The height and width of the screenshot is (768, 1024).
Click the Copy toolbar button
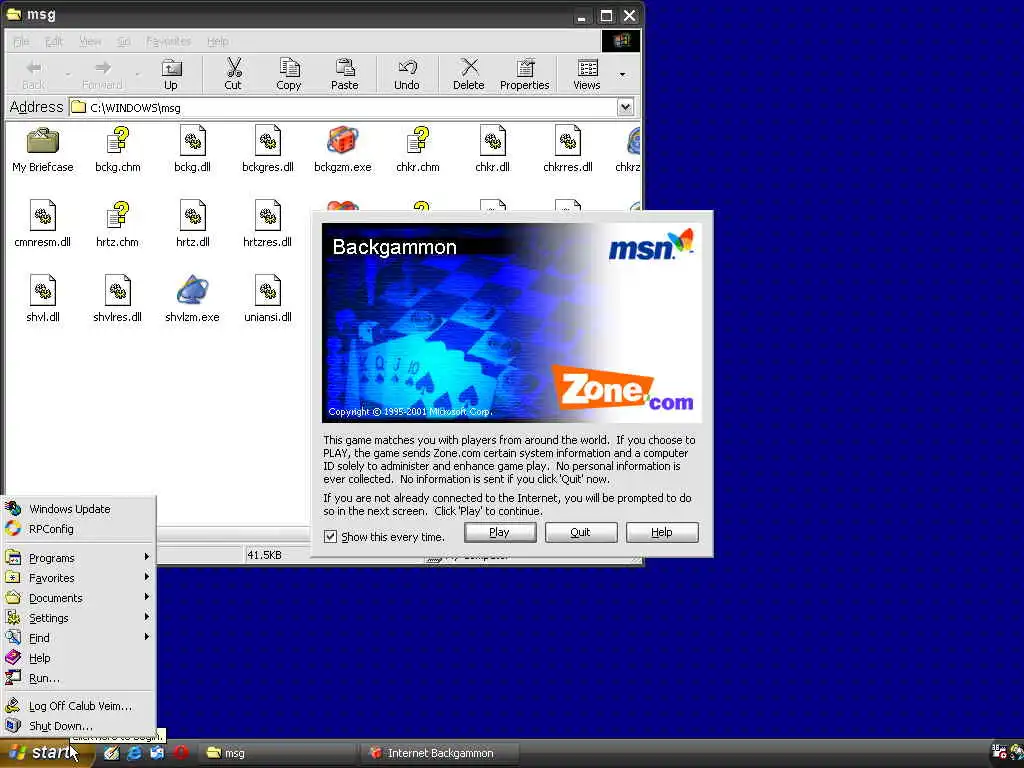[x=289, y=74]
